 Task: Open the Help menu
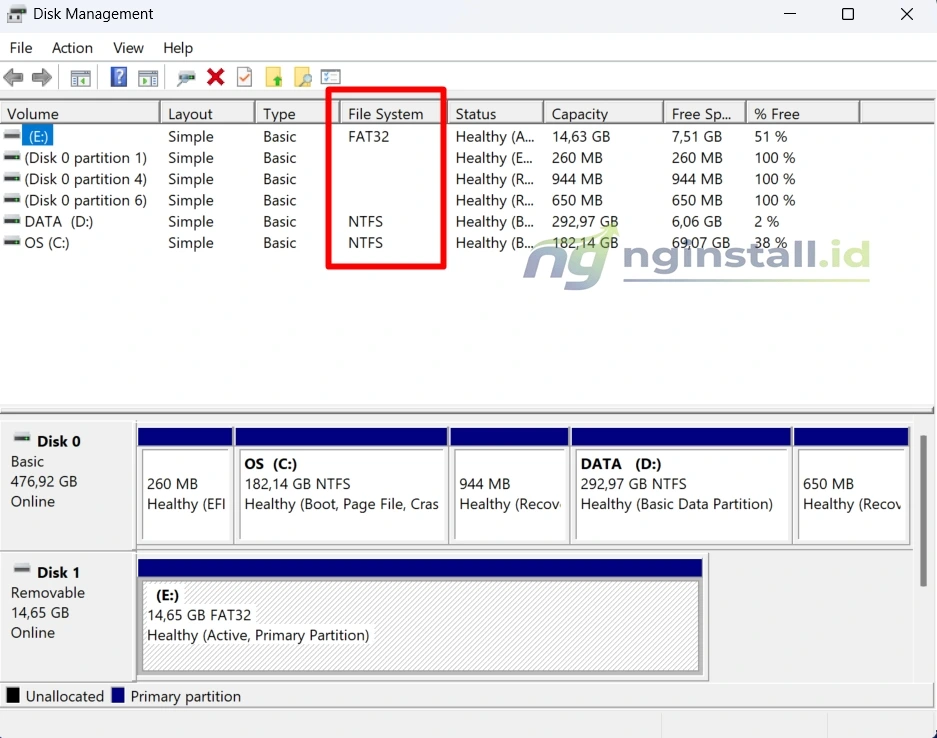point(178,48)
